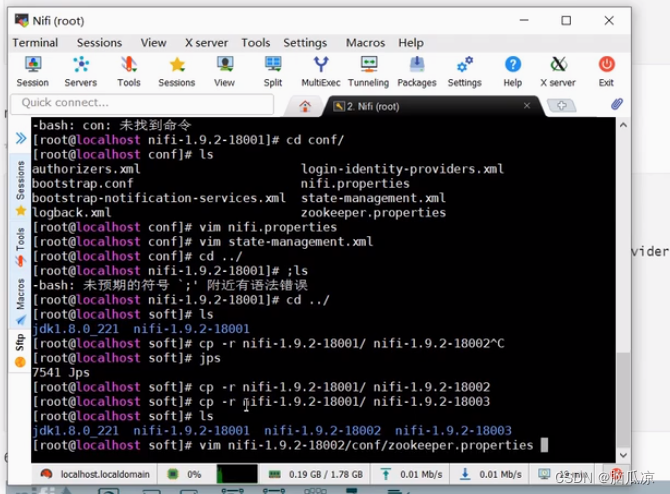Click the Help question mark icon
Screen dimensions: 670x494
(x=513, y=71)
